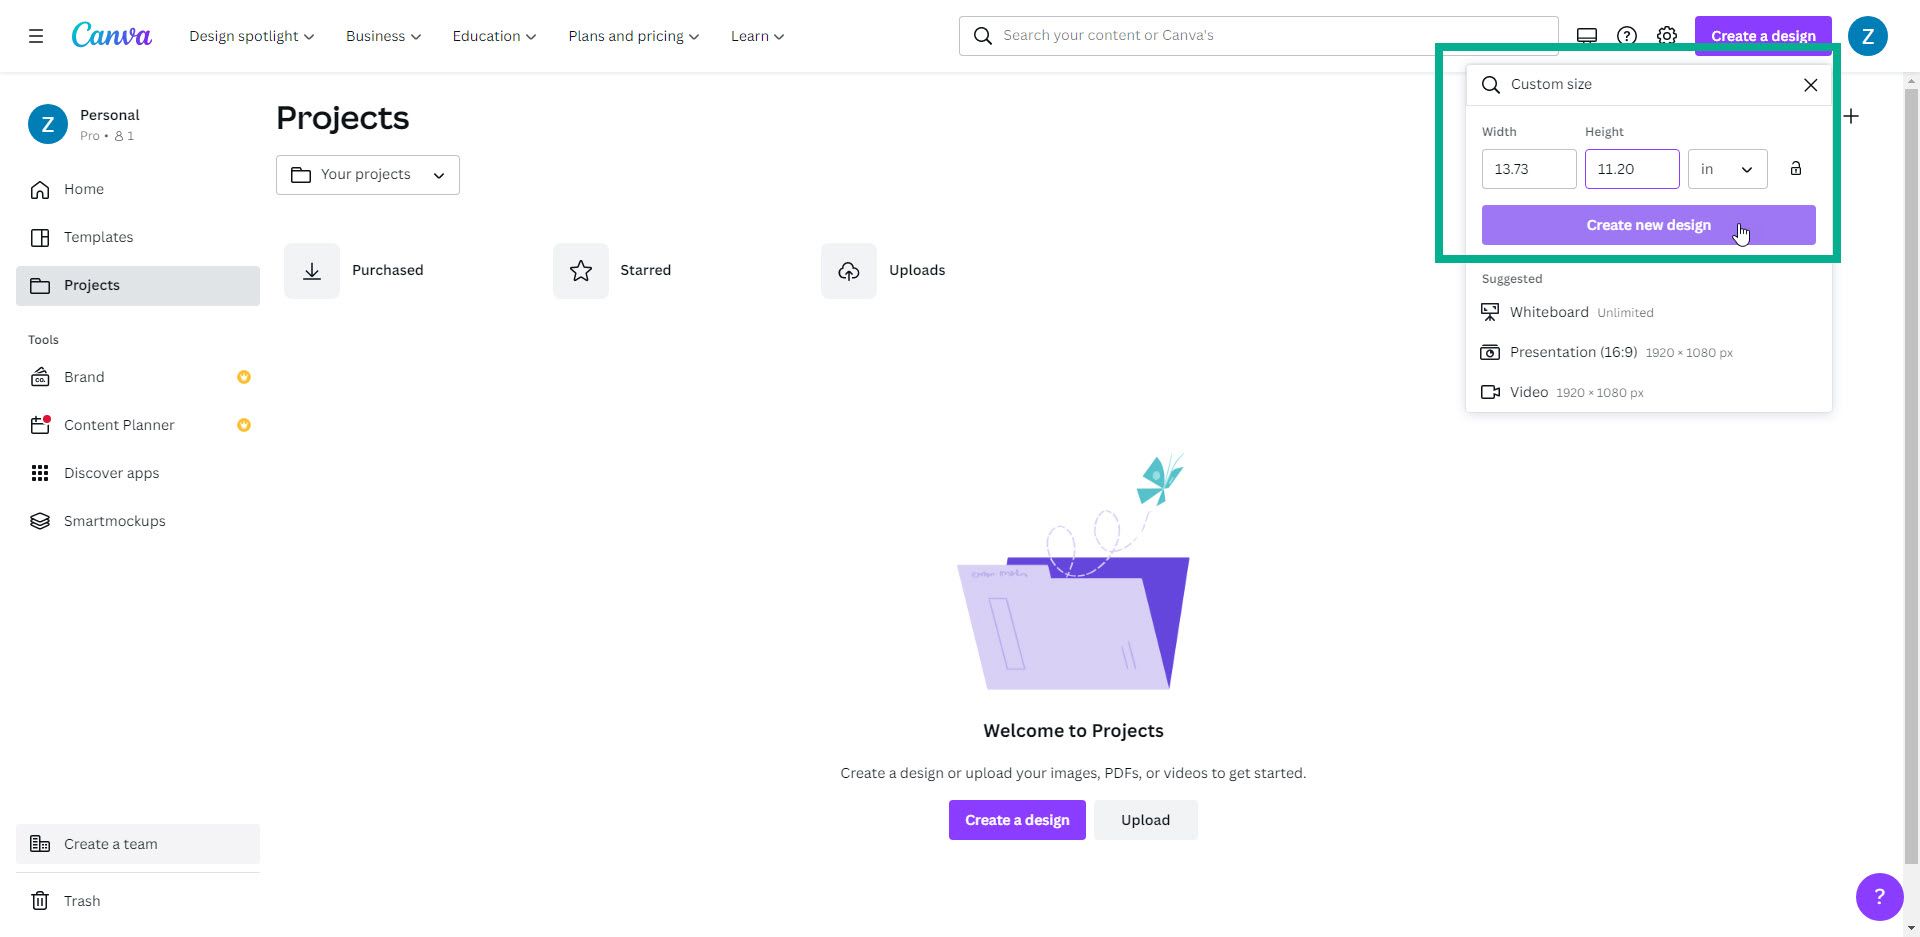Open the Plans and pricing menu

631,35
